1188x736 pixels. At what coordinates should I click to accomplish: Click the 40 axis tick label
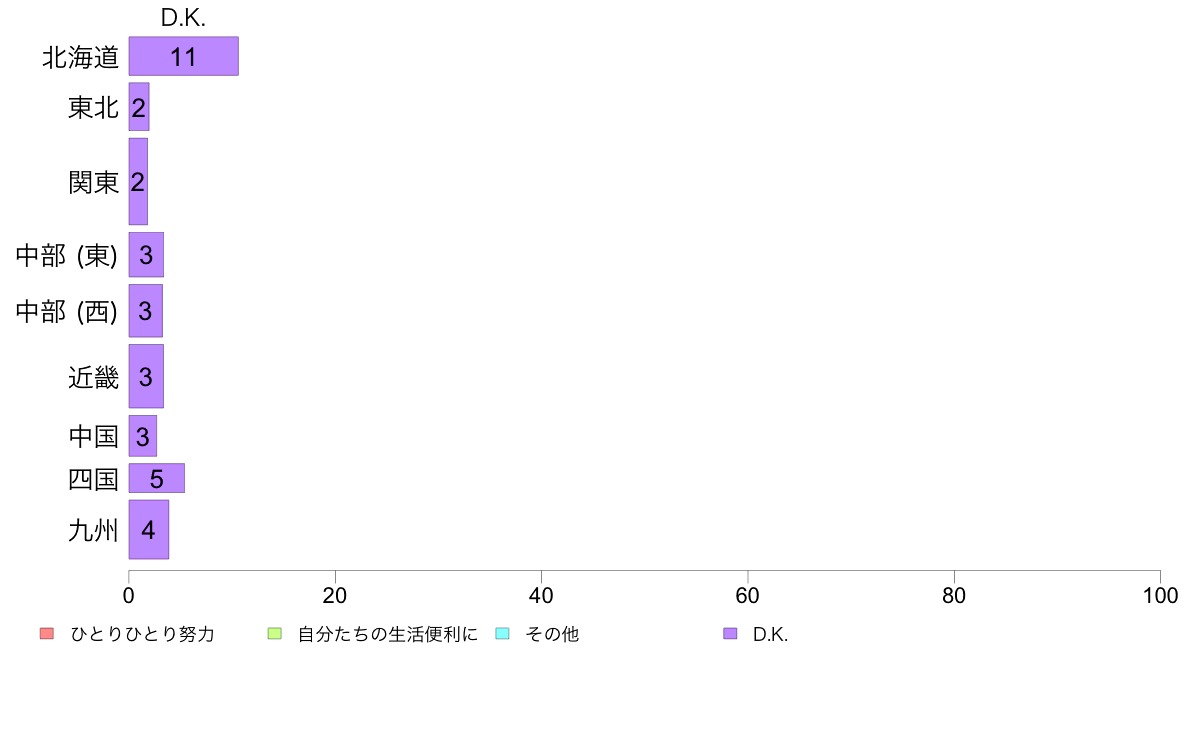(x=541, y=596)
